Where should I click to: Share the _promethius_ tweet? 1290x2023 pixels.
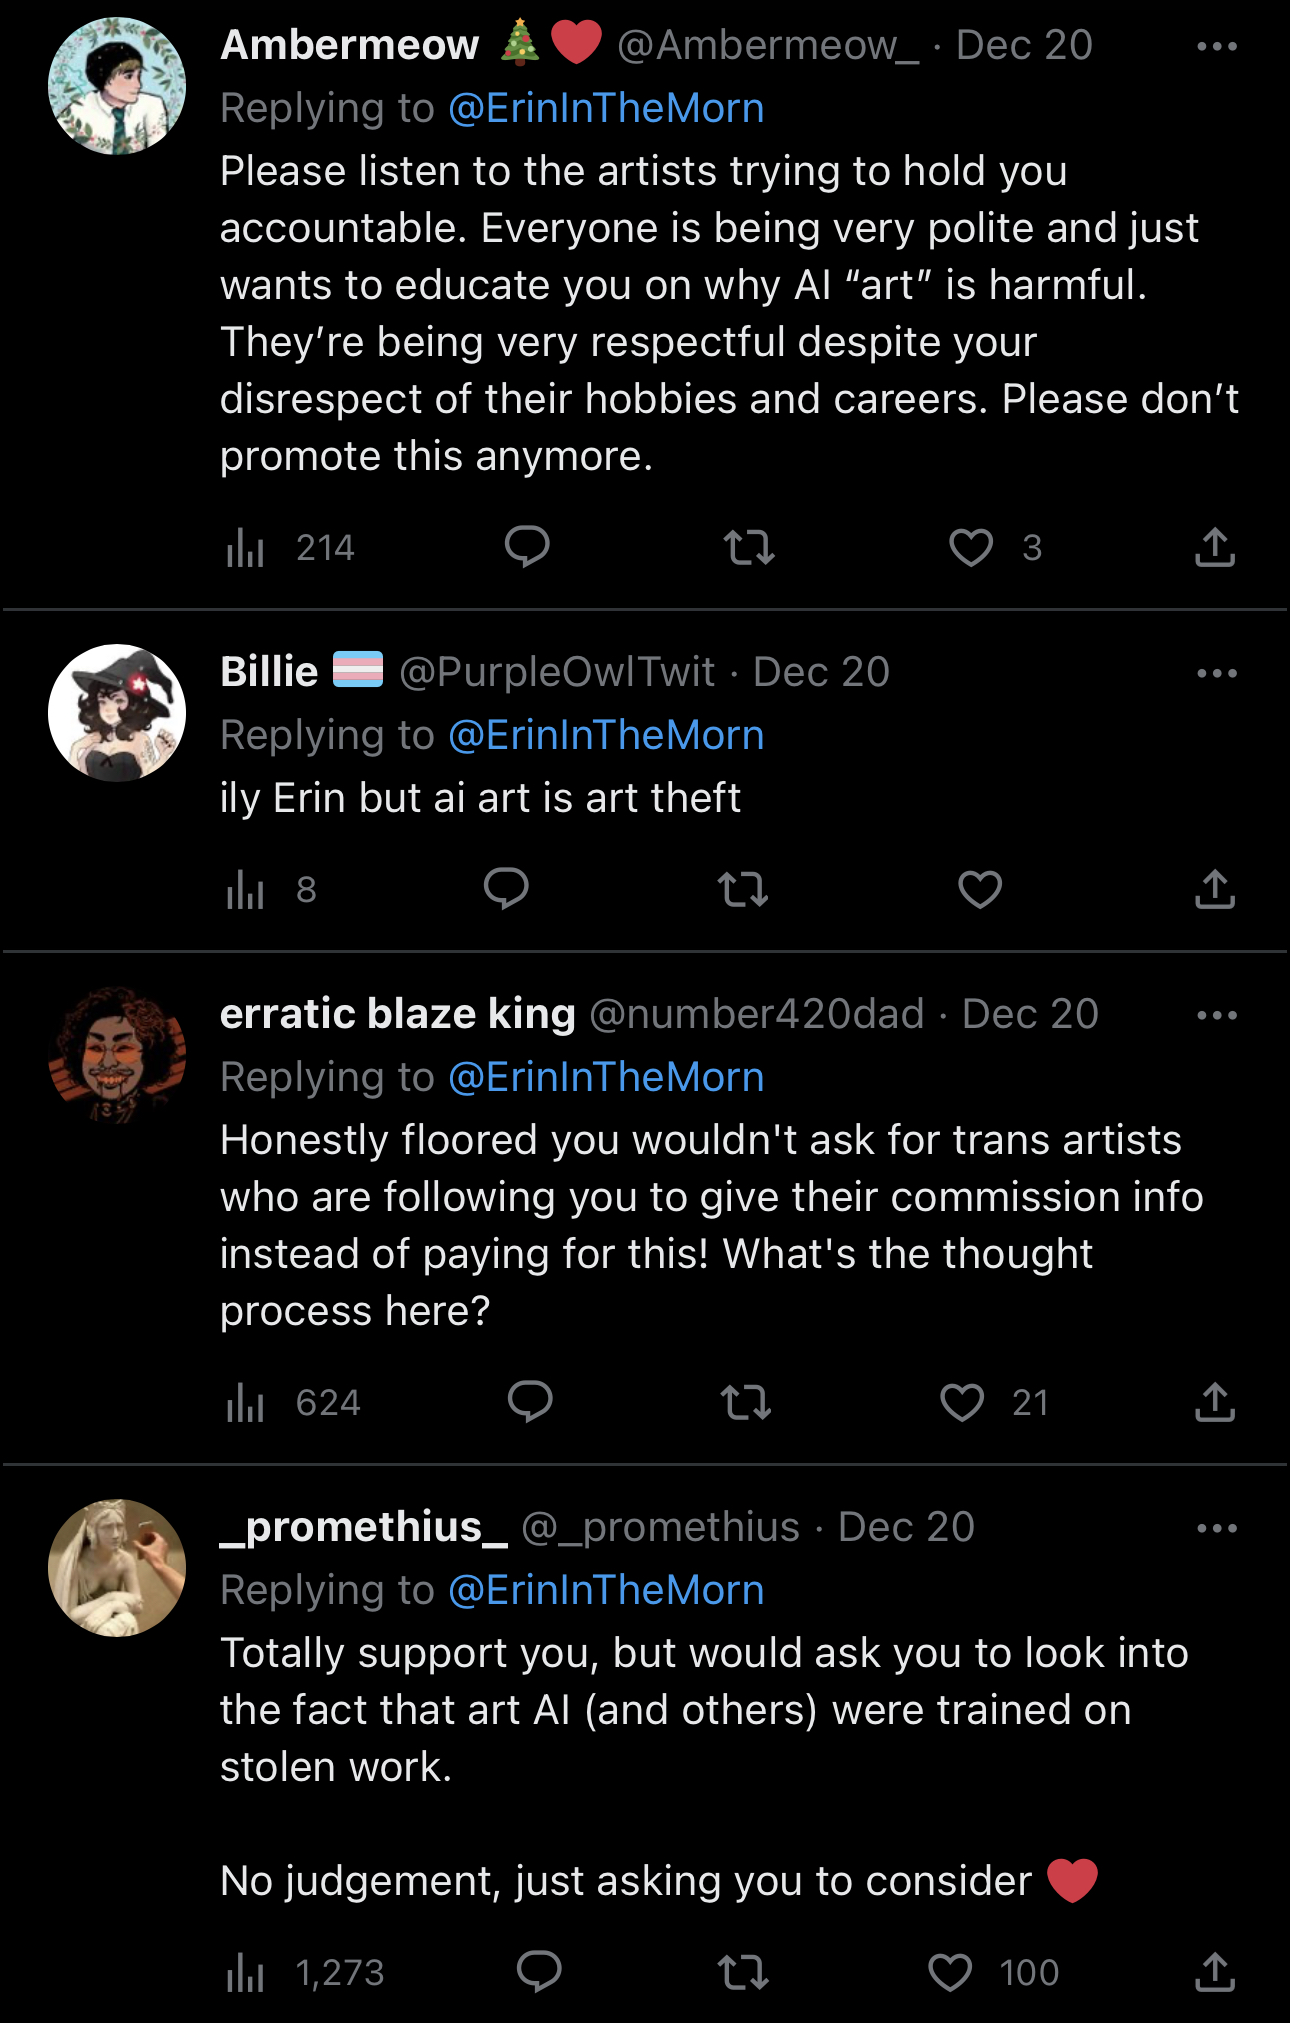coord(1214,1972)
